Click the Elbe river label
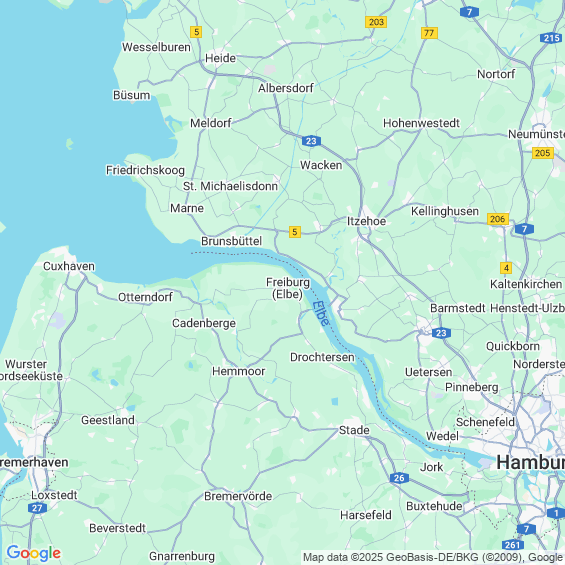The image size is (565, 565). [321, 313]
